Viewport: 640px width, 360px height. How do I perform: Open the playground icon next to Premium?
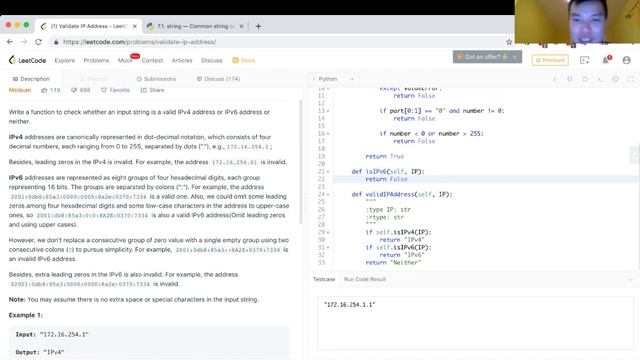(x=584, y=60)
